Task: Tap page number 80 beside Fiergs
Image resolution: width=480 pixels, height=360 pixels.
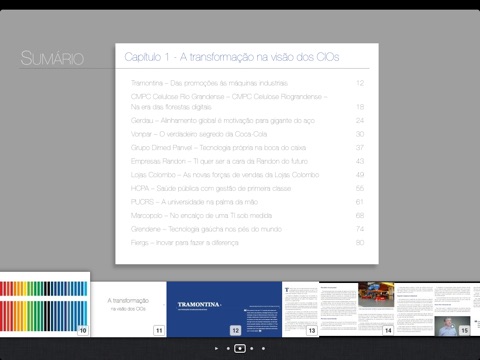Action: tap(360, 243)
